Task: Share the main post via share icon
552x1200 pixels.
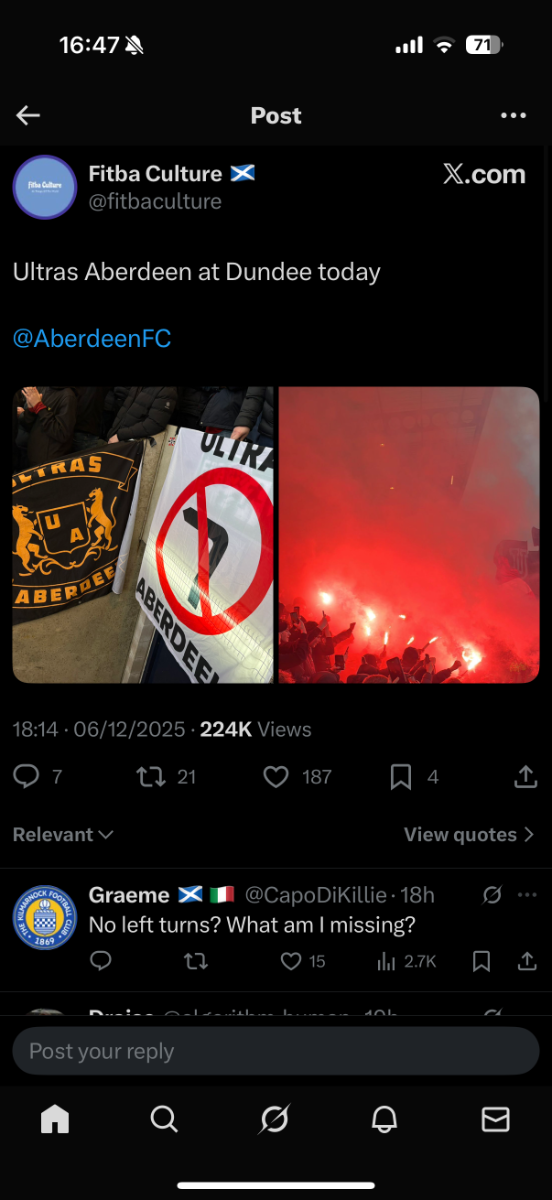Action: (525, 777)
